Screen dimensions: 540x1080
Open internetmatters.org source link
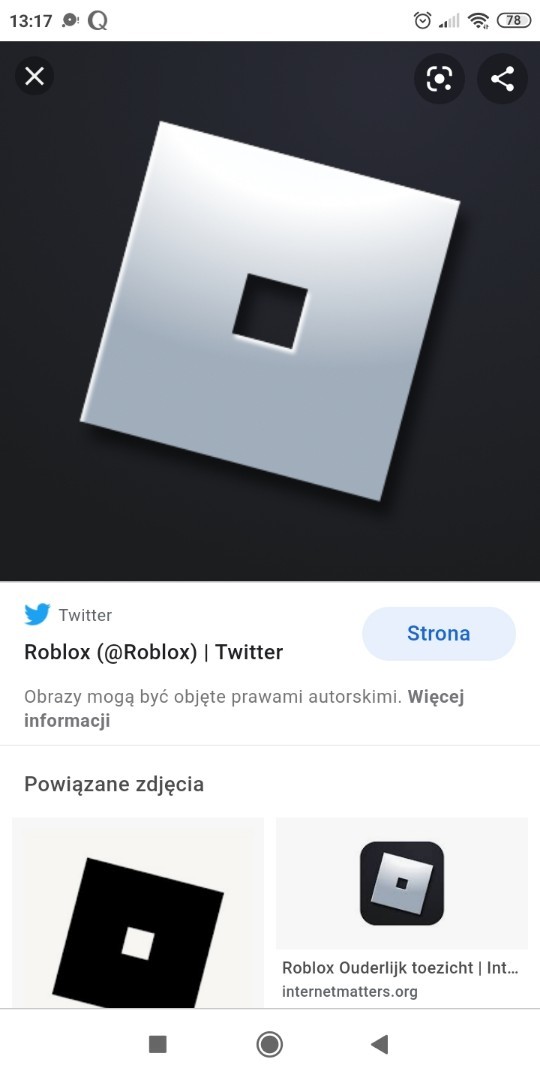pyautogui.click(x=350, y=992)
